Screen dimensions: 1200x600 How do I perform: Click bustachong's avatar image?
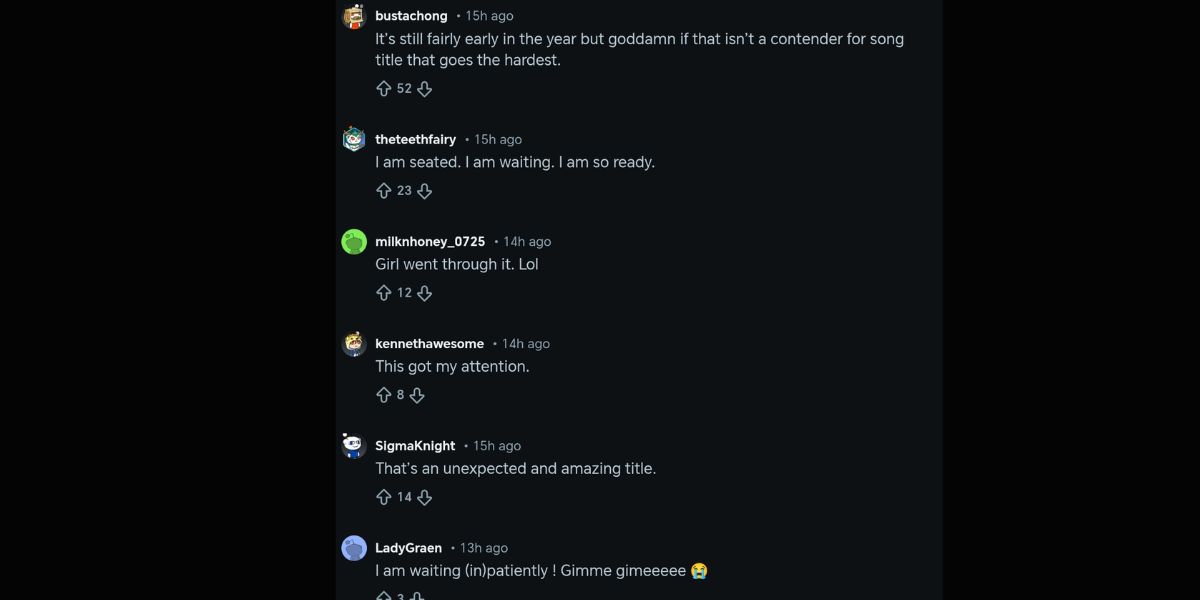click(x=354, y=17)
